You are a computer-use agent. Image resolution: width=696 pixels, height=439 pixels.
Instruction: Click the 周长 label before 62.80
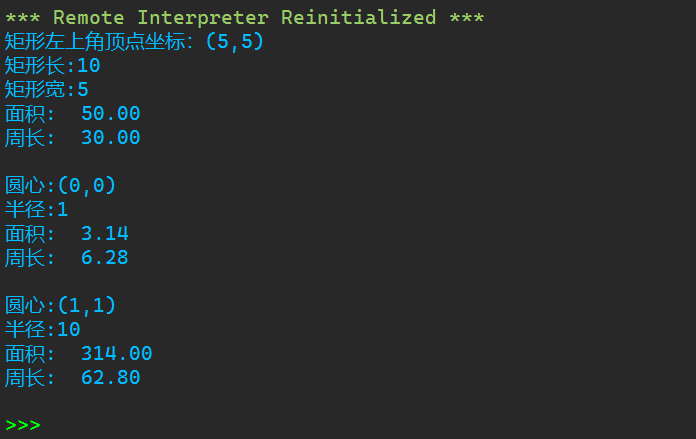point(24,378)
